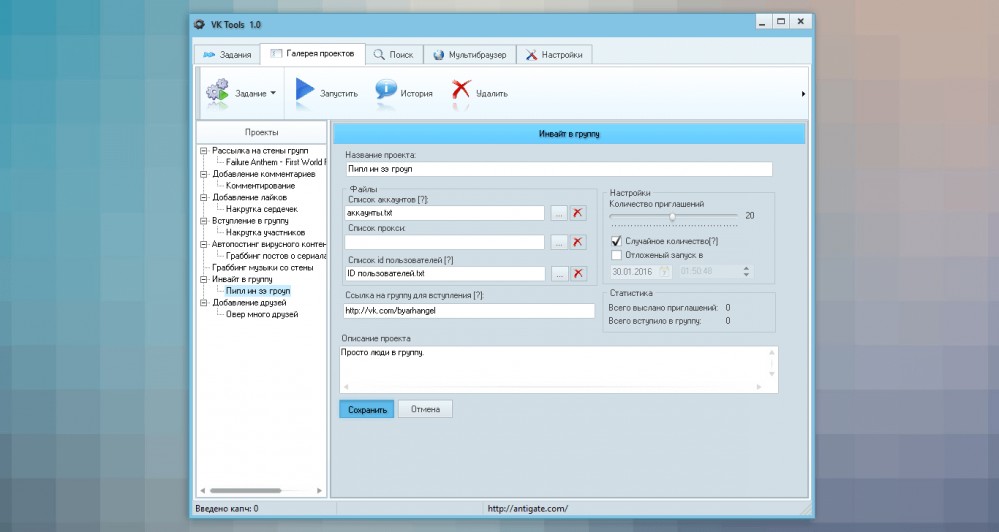Screen dimensions: 999x532
Task: Click the Проекты column header
Action: [261, 133]
